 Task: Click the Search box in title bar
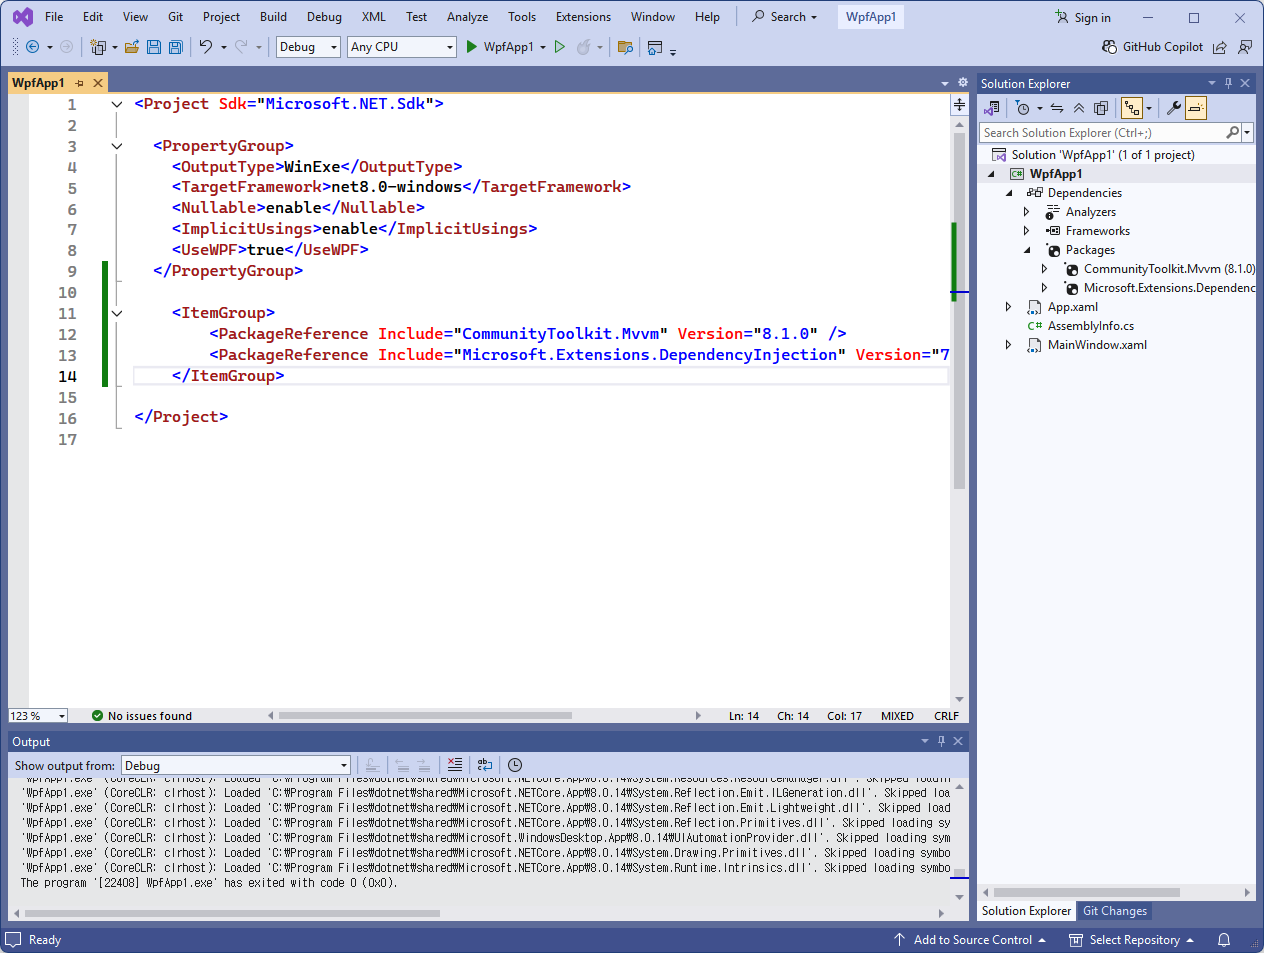click(x=785, y=17)
